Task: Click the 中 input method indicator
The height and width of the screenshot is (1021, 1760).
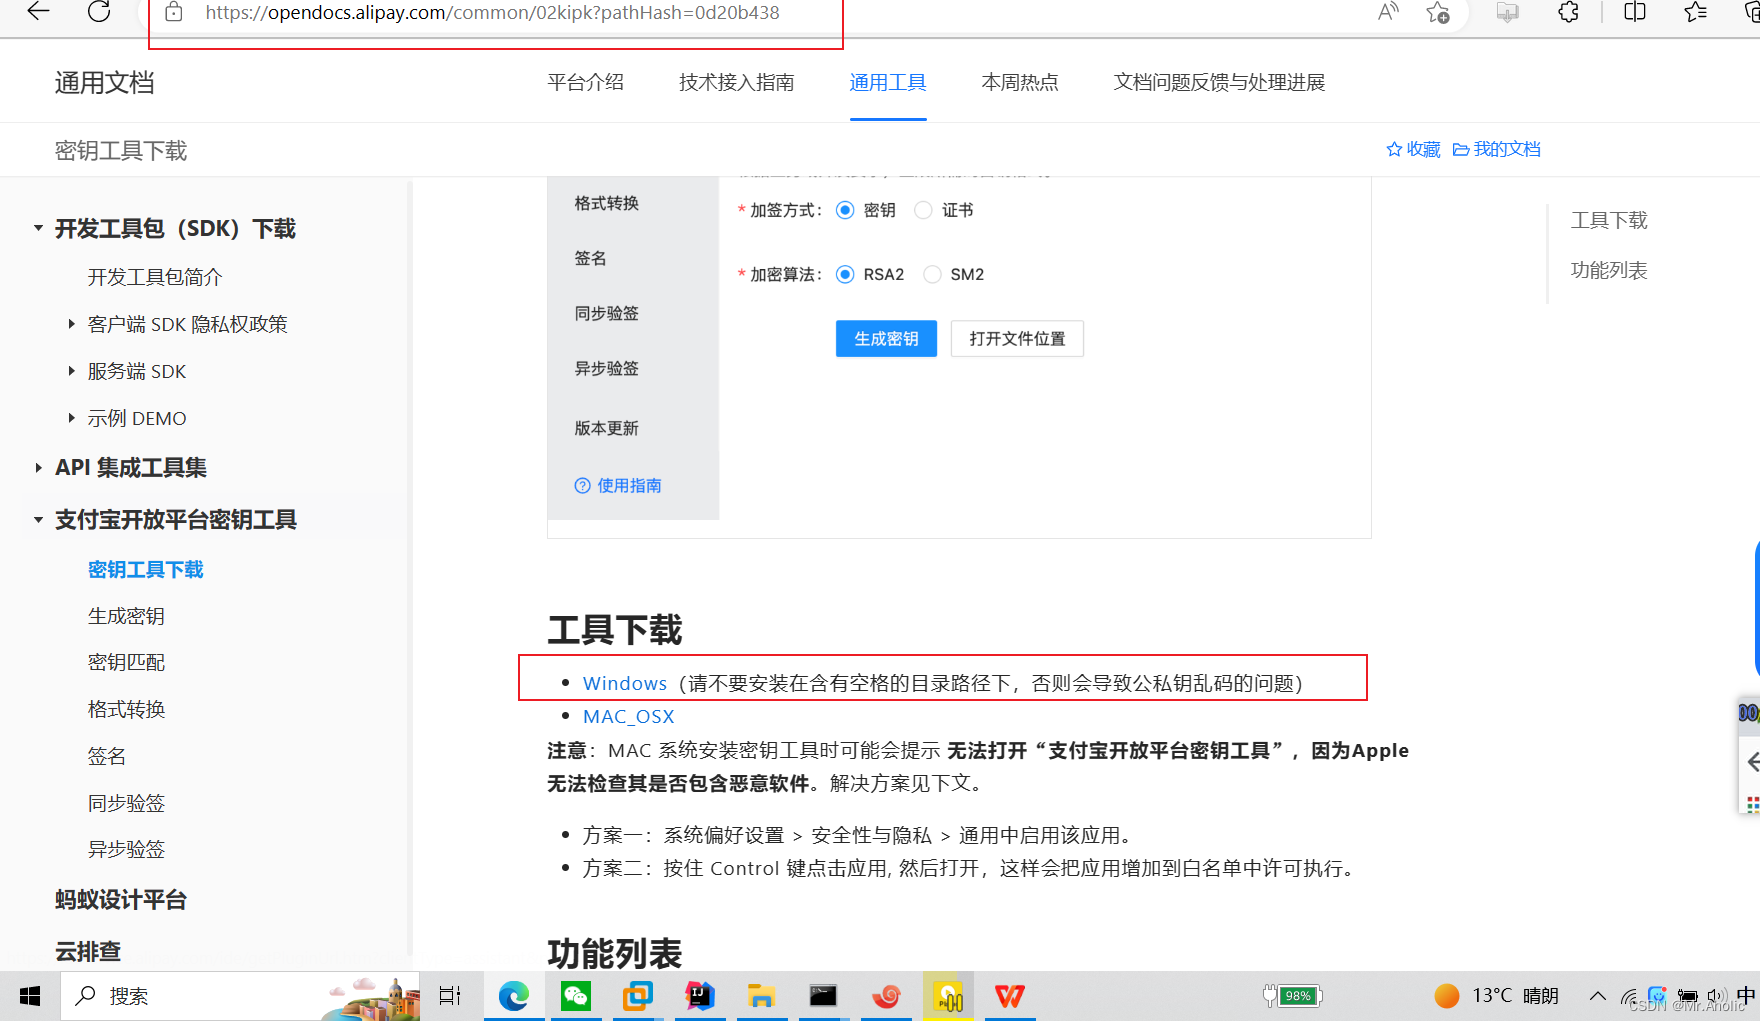Action: 1746,996
